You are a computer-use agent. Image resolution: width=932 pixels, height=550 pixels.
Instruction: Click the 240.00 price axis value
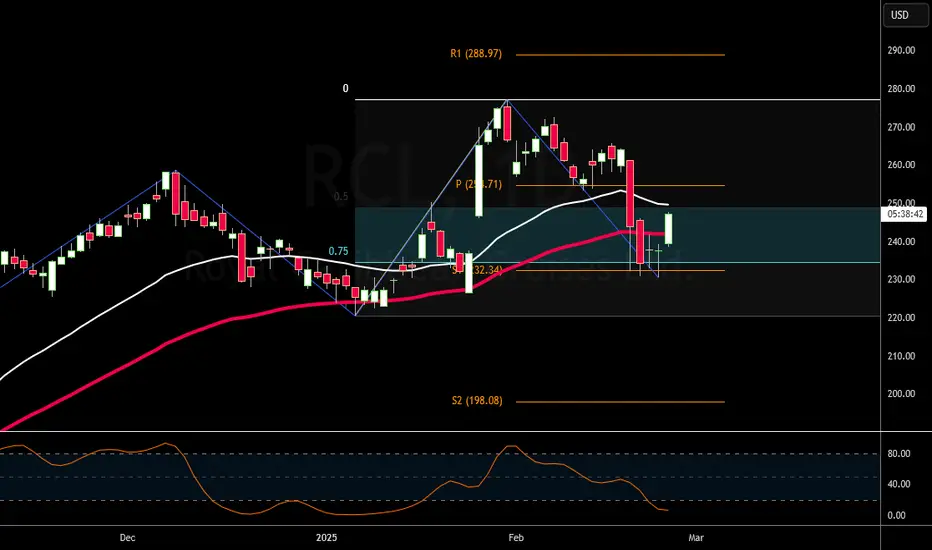(x=901, y=241)
